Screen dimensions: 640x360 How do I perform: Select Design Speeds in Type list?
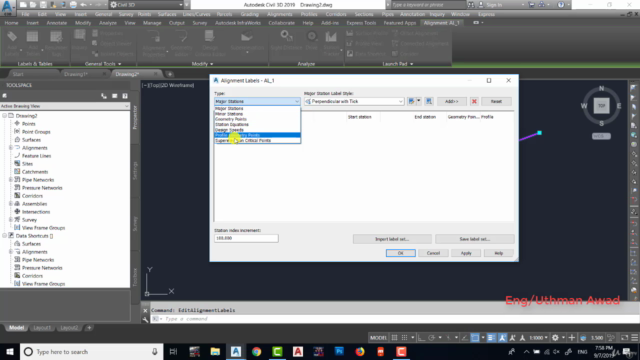tap(257, 130)
